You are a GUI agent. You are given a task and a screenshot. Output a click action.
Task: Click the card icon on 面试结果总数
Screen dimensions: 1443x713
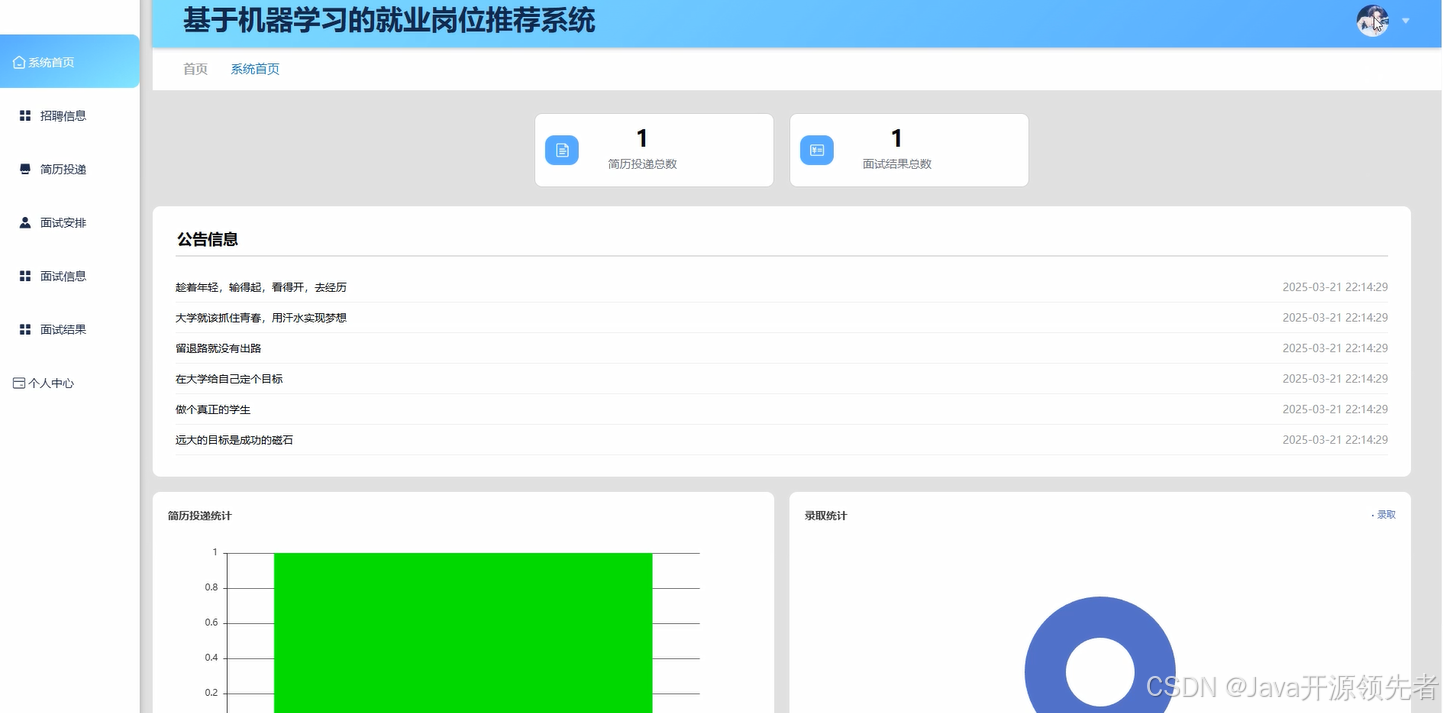[x=817, y=149]
